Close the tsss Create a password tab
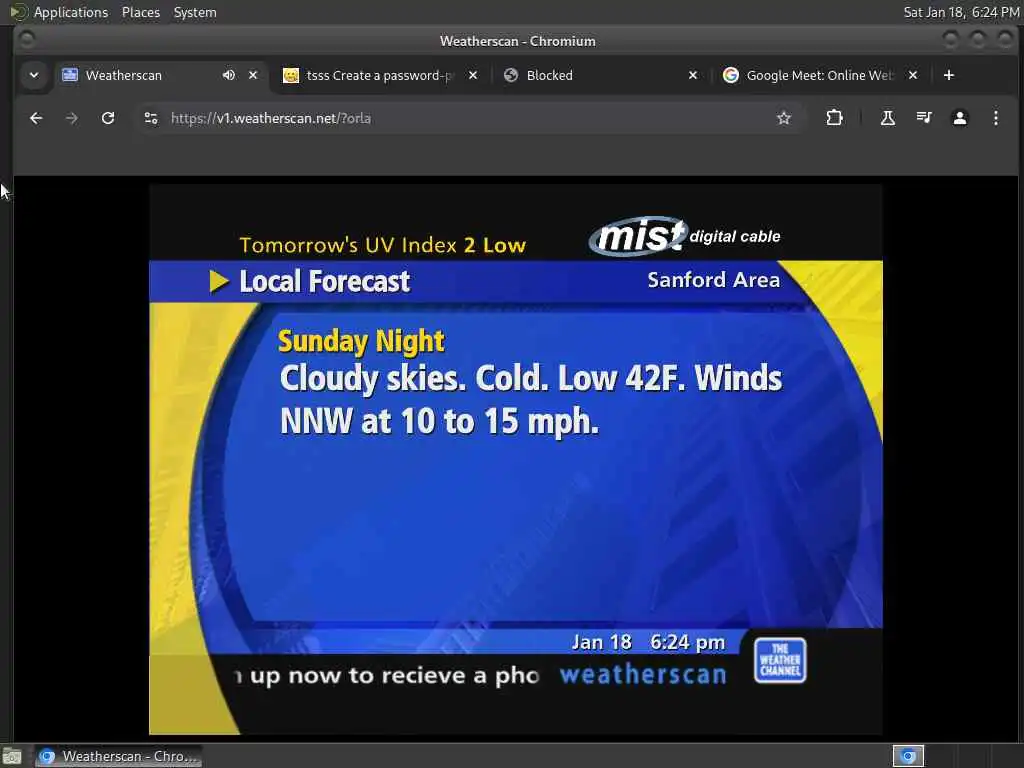1024x768 pixels. pos(473,75)
